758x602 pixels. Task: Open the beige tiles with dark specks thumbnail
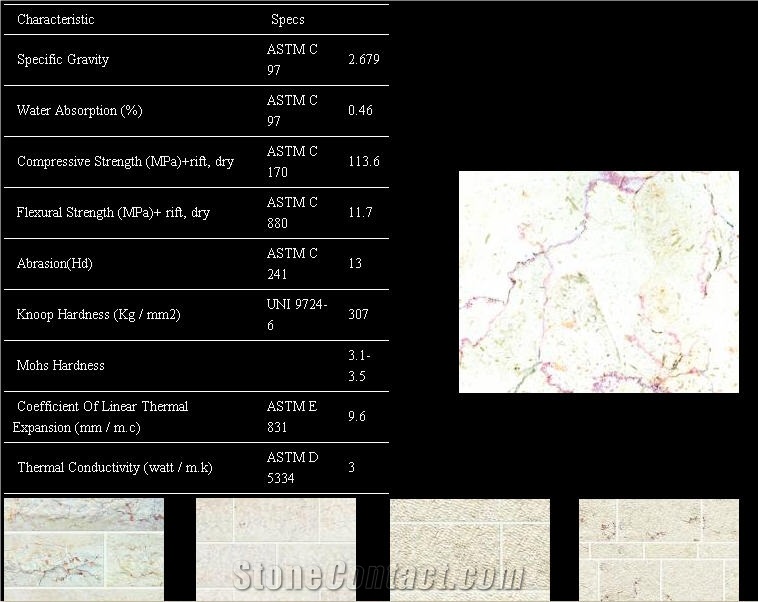coord(659,550)
